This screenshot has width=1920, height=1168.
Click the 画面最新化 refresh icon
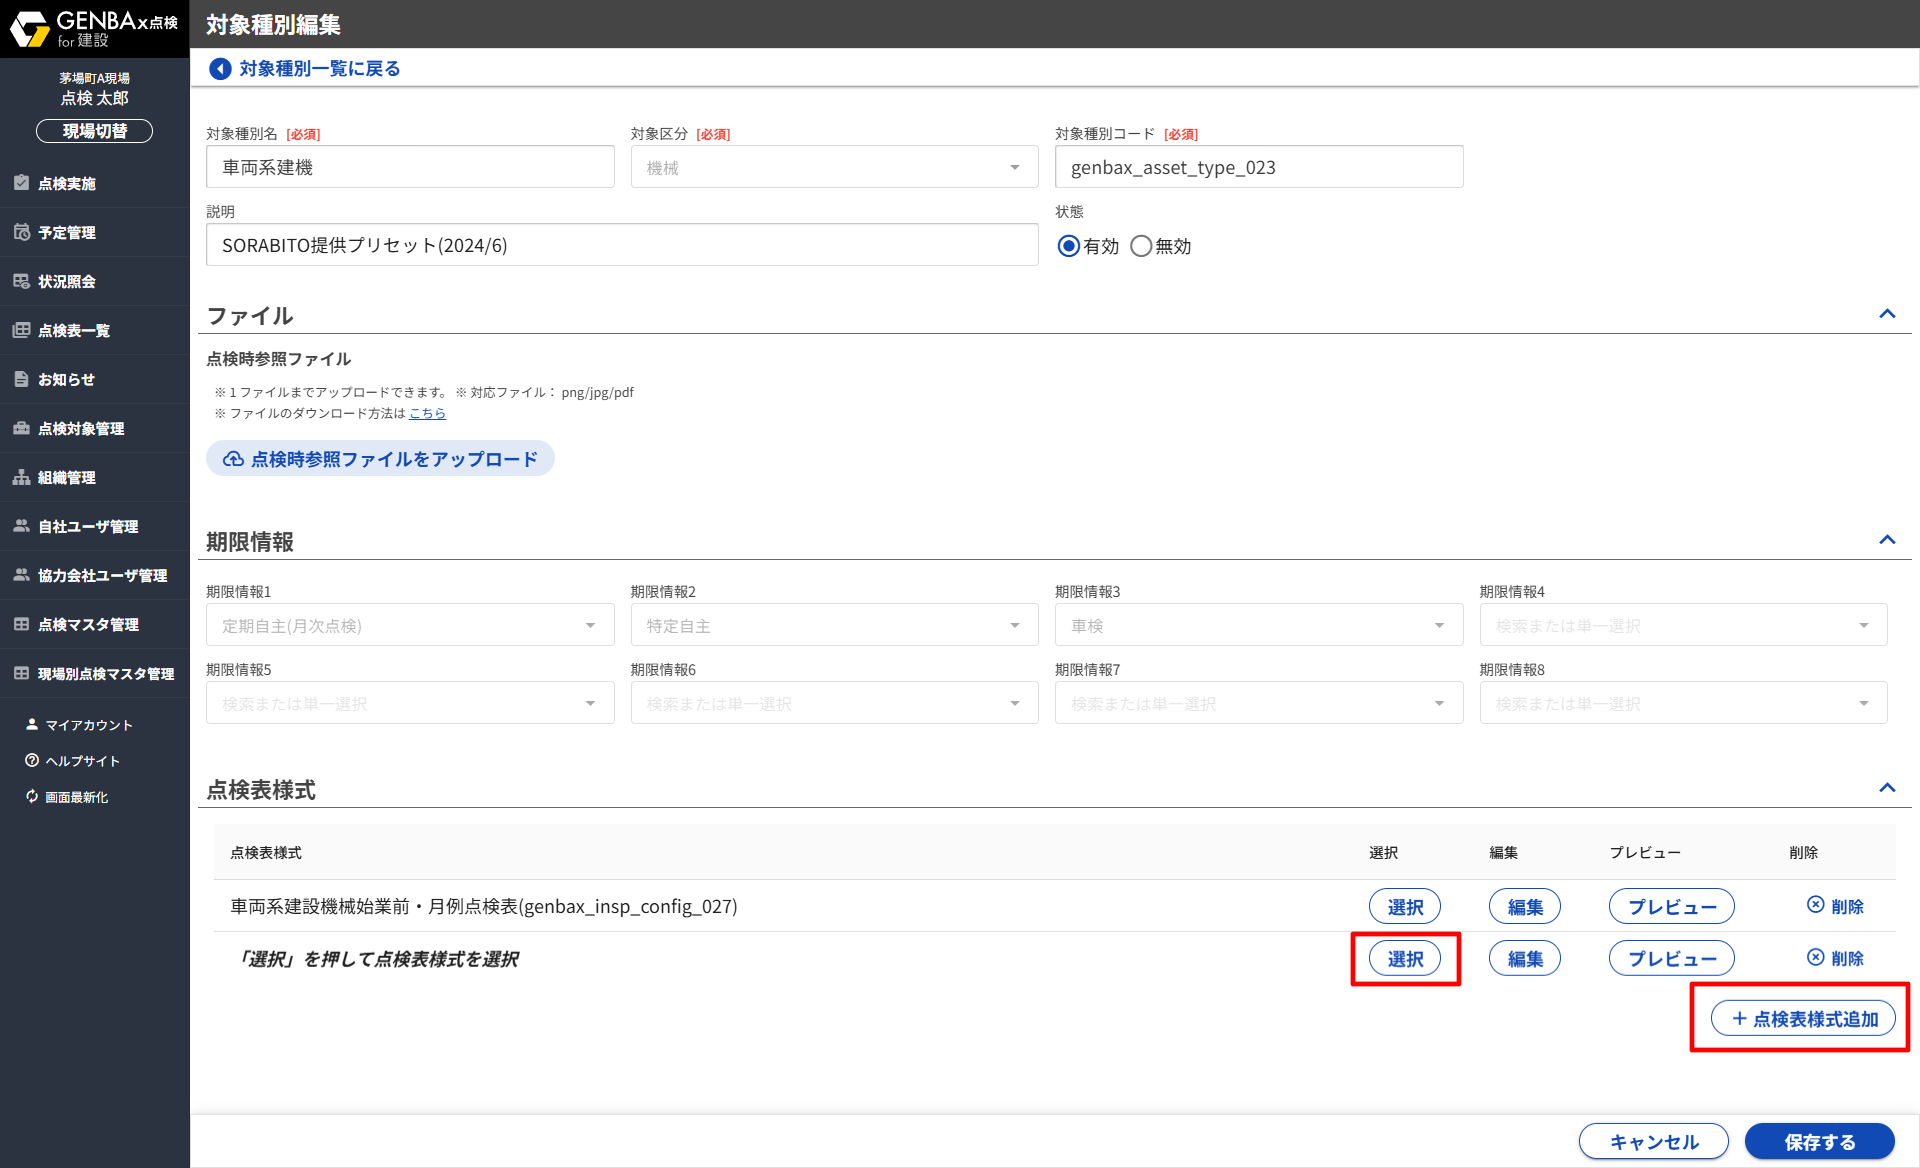pos(32,797)
